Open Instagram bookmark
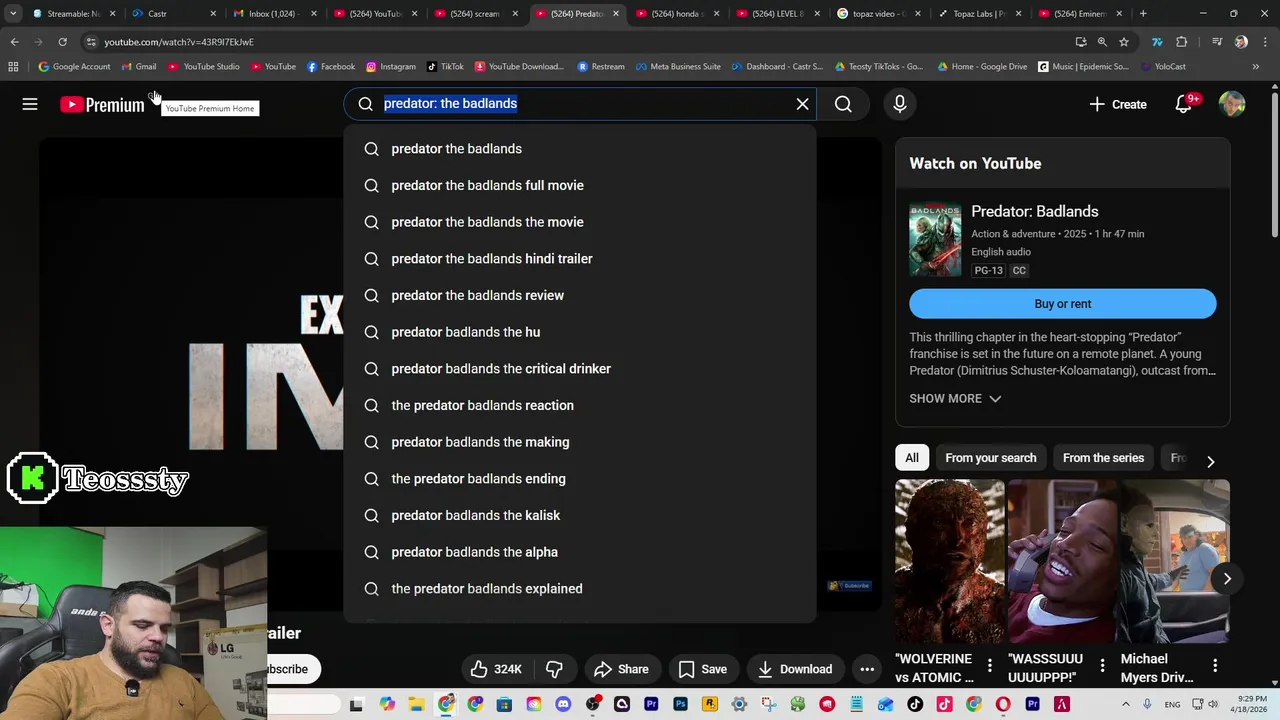 [x=390, y=67]
